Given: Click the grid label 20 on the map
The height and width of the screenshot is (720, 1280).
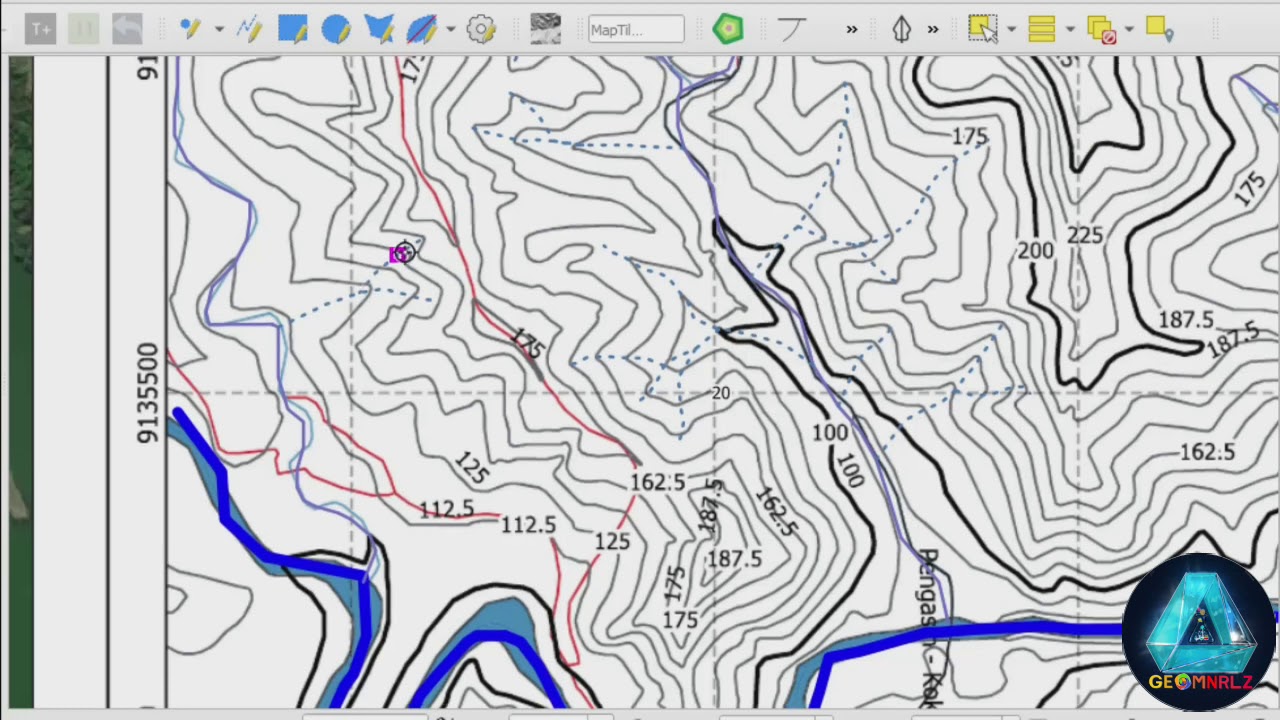Looking at the screenshot, I should [x=721, y=393].
